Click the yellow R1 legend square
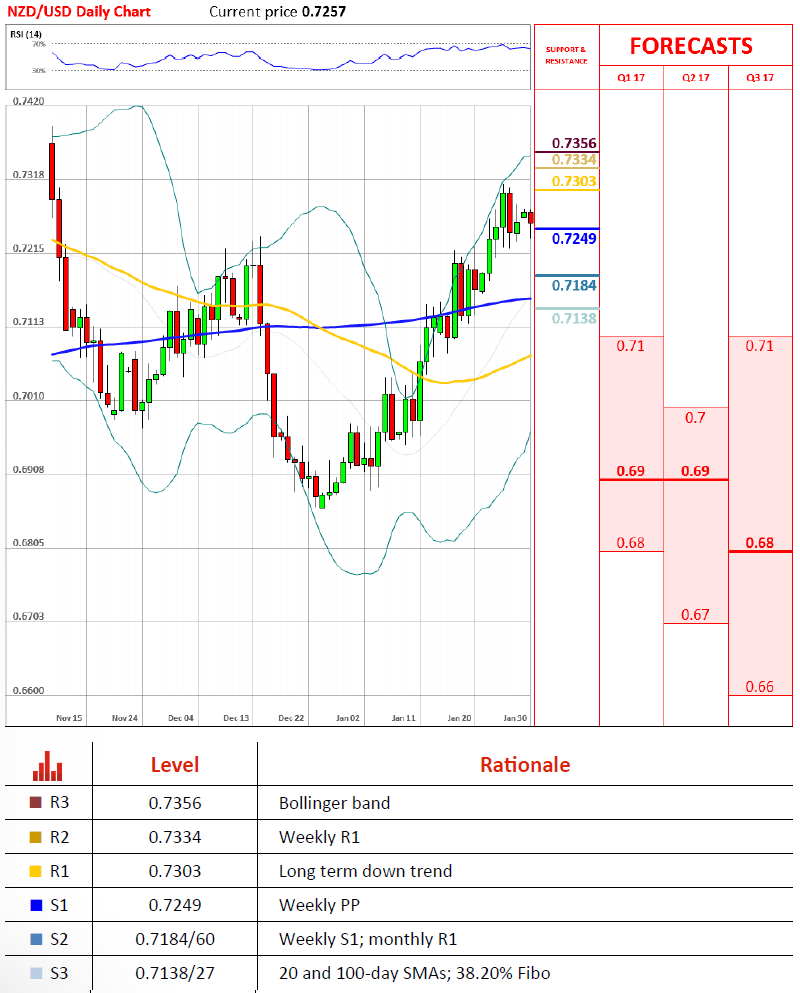 pyautogui.click(x=37, y=871)
